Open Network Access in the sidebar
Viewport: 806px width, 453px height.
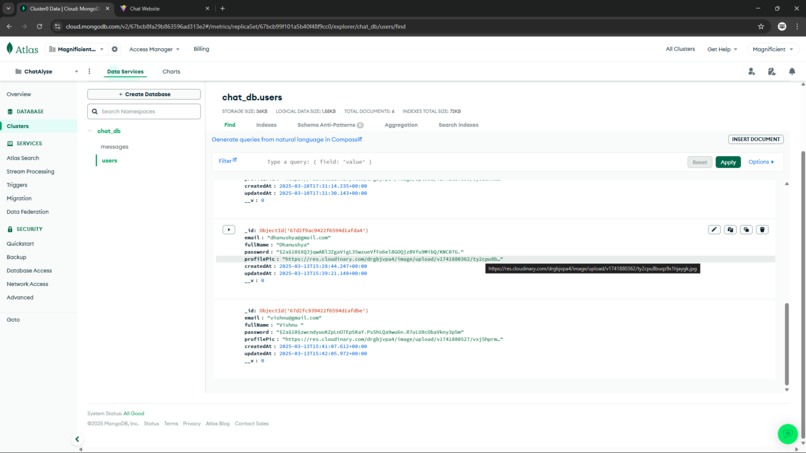(x=27, y=284)
